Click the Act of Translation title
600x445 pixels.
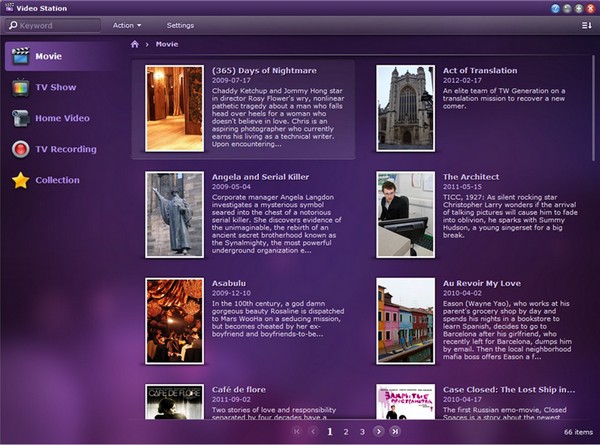480,71
